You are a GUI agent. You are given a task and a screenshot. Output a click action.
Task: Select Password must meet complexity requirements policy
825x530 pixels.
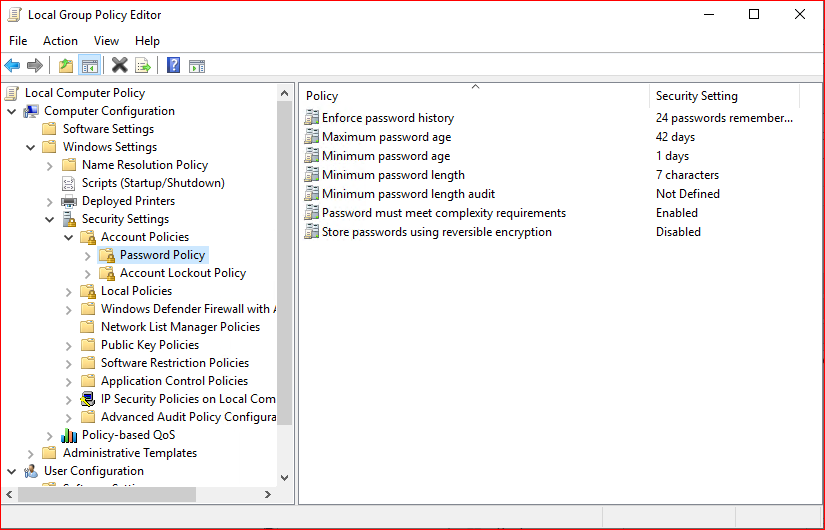(443, 213)
